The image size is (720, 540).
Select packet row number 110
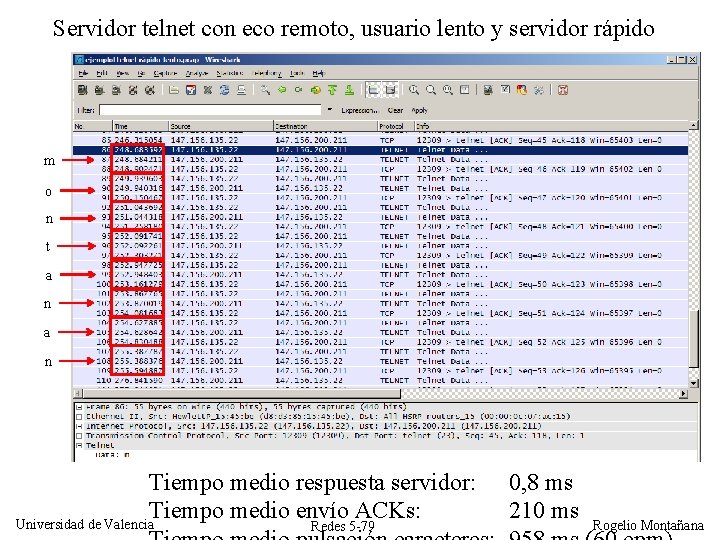pos(381,380)
